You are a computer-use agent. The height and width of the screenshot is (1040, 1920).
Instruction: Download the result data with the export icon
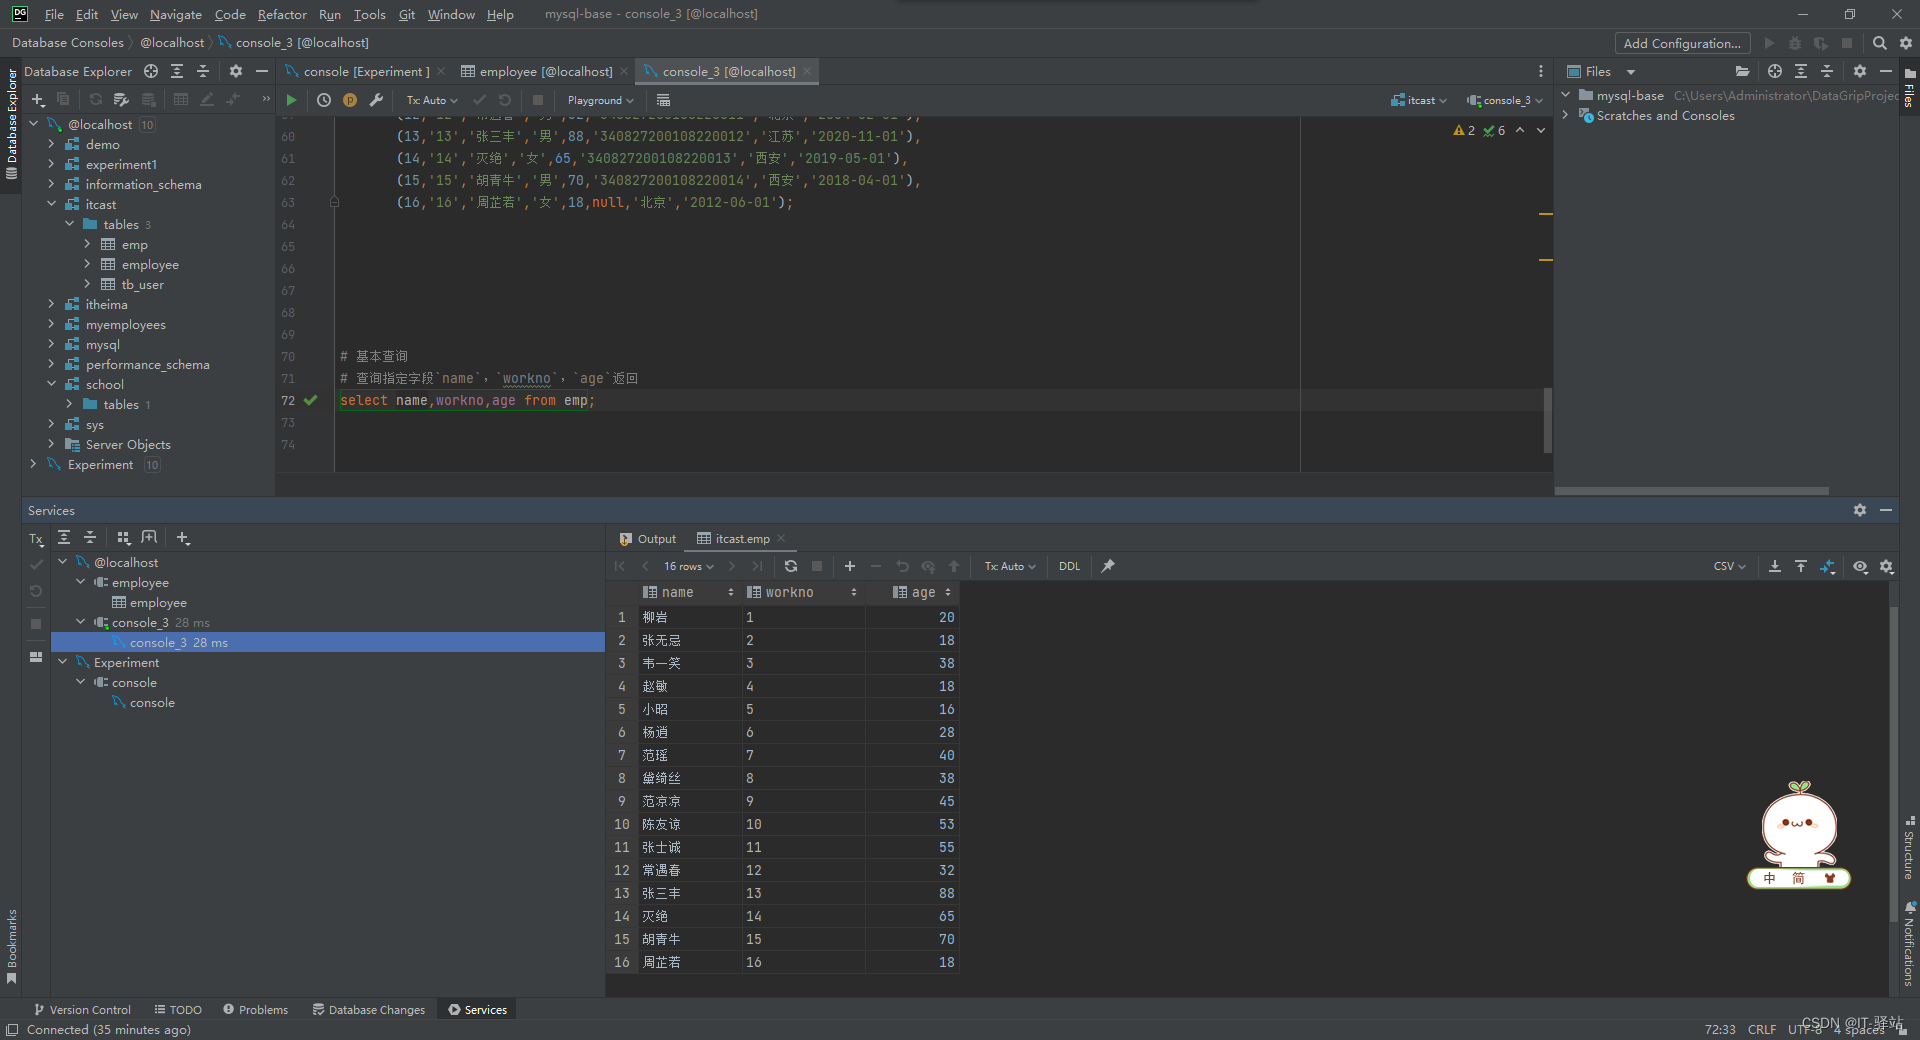tap(1775, 566)
